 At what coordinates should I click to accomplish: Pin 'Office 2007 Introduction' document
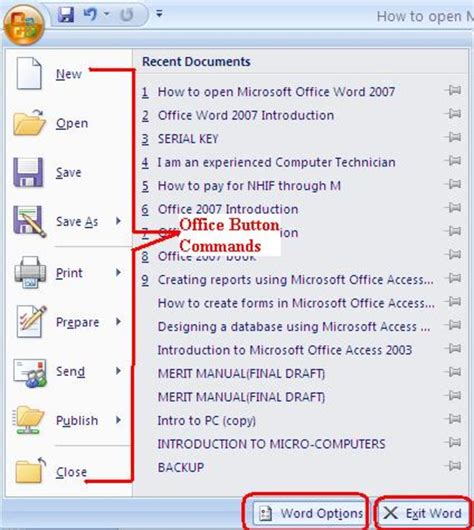pyautogui.click(x=453, y=207)
